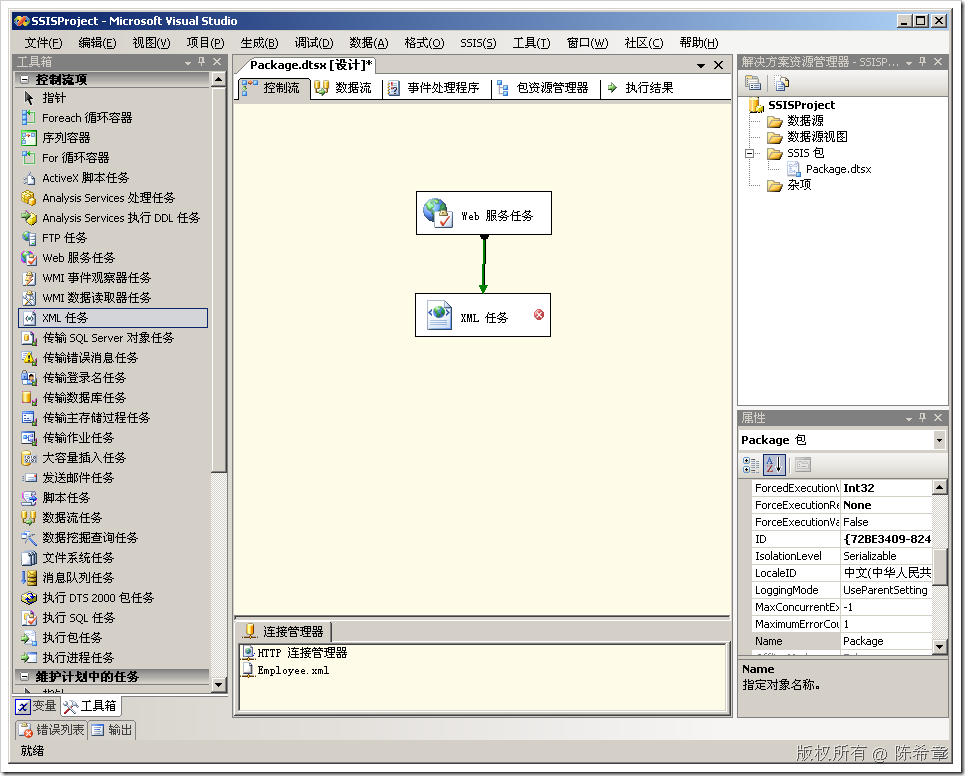
Task: Open the 属性 panel options dropdown arrow
Action: click(908, 418)
